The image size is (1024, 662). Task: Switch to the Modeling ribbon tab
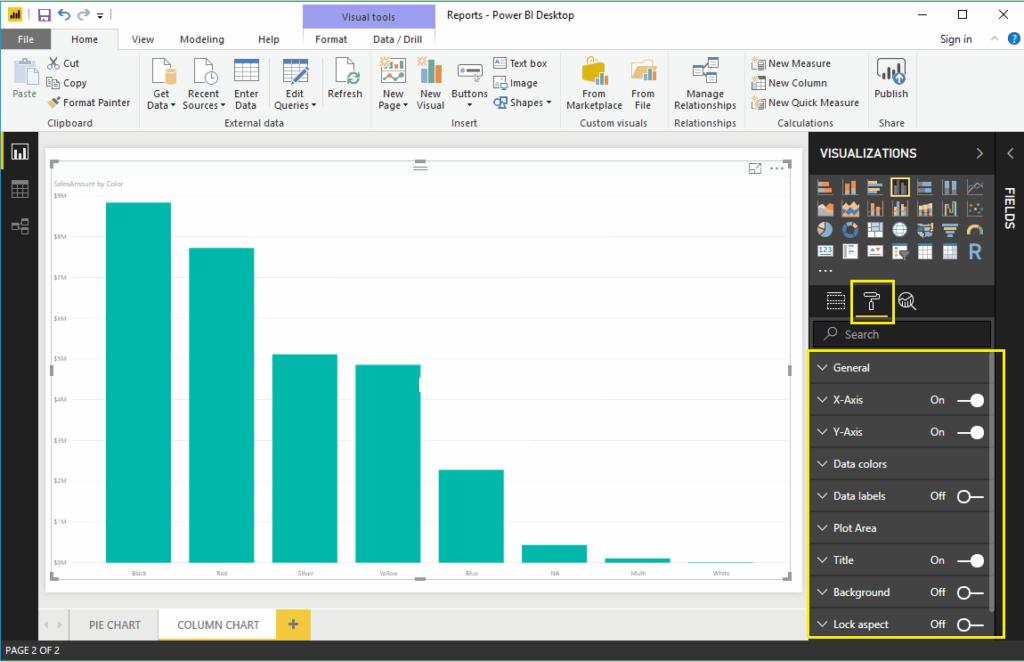(x=202, y=39)
